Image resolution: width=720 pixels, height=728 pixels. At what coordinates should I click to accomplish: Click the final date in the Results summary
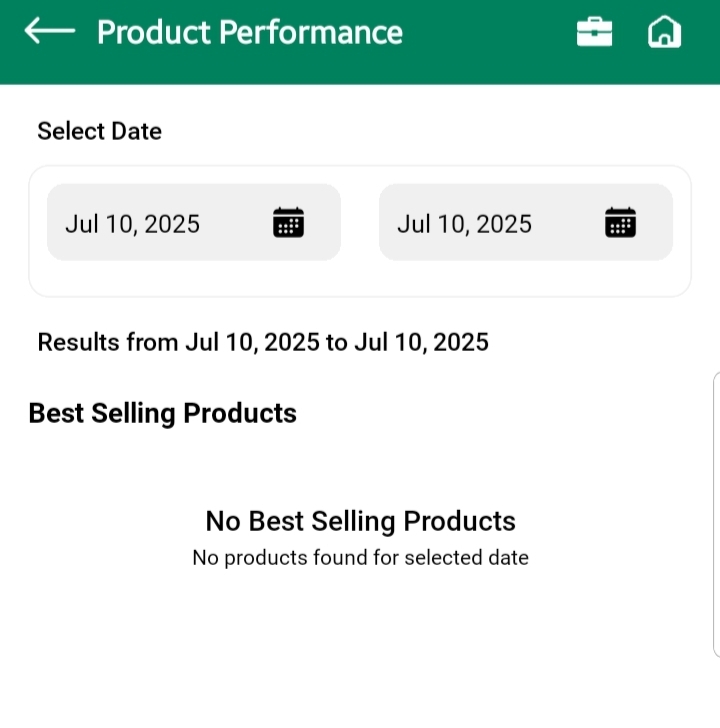click(422, 343)
